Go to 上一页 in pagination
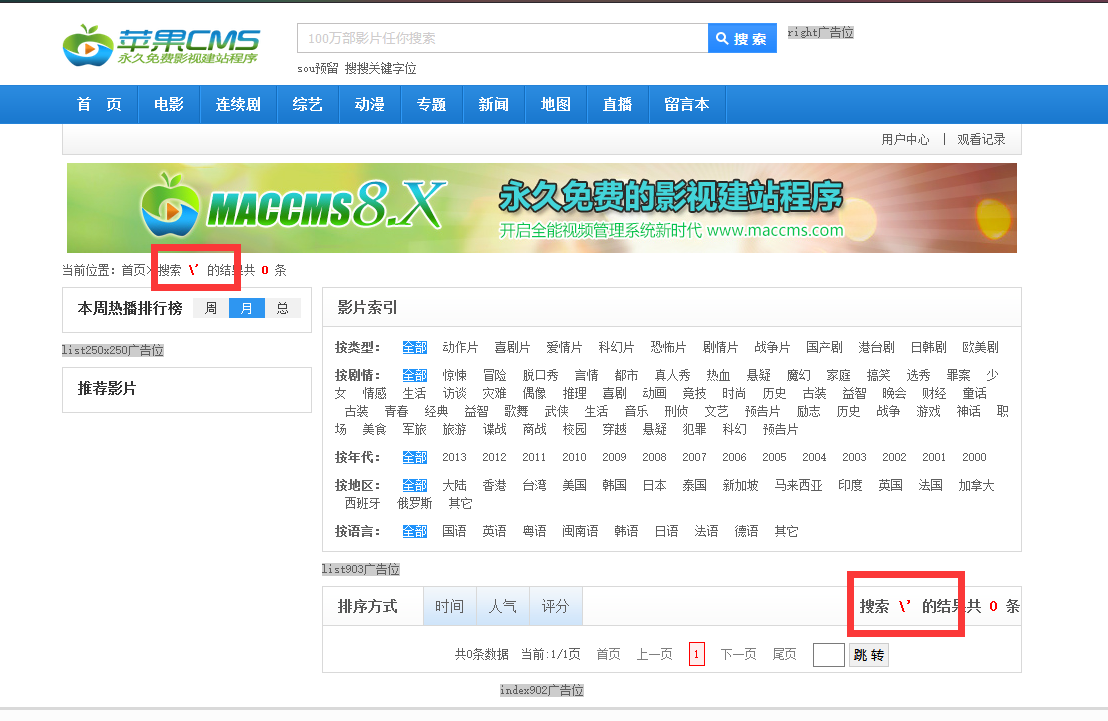 (x=654, y=655)
